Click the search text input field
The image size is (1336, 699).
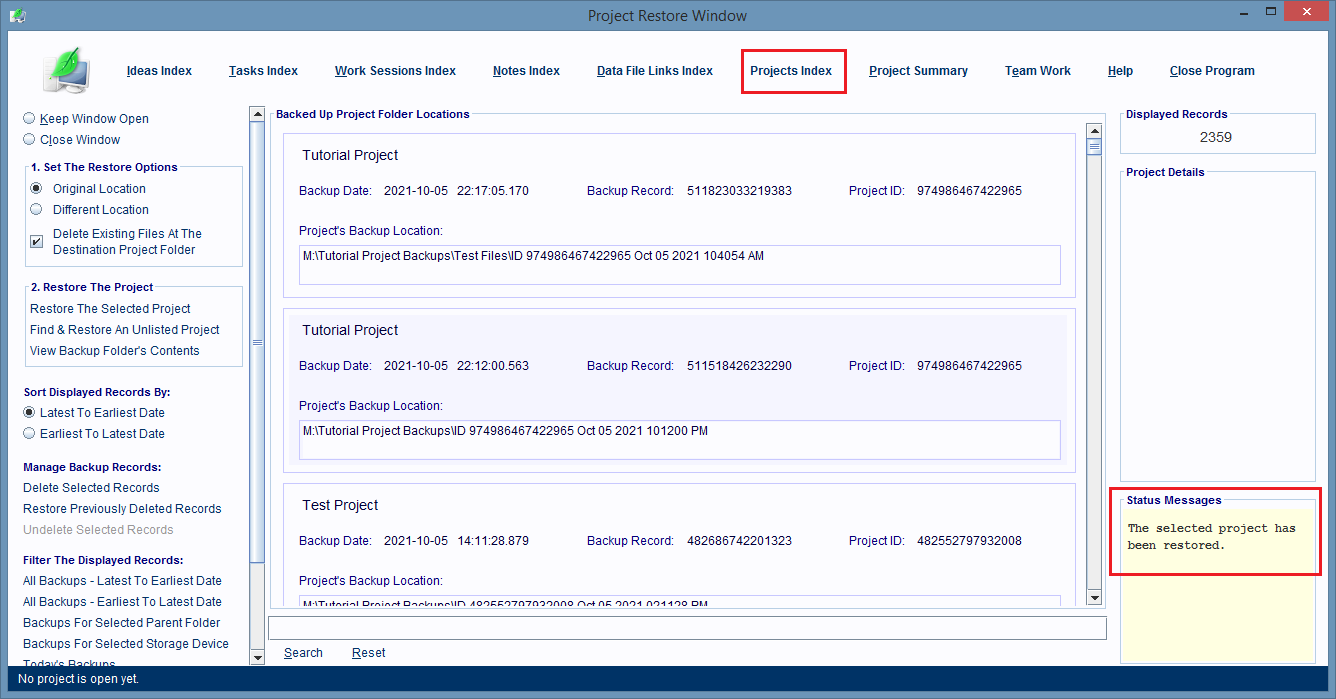[687, 628]
